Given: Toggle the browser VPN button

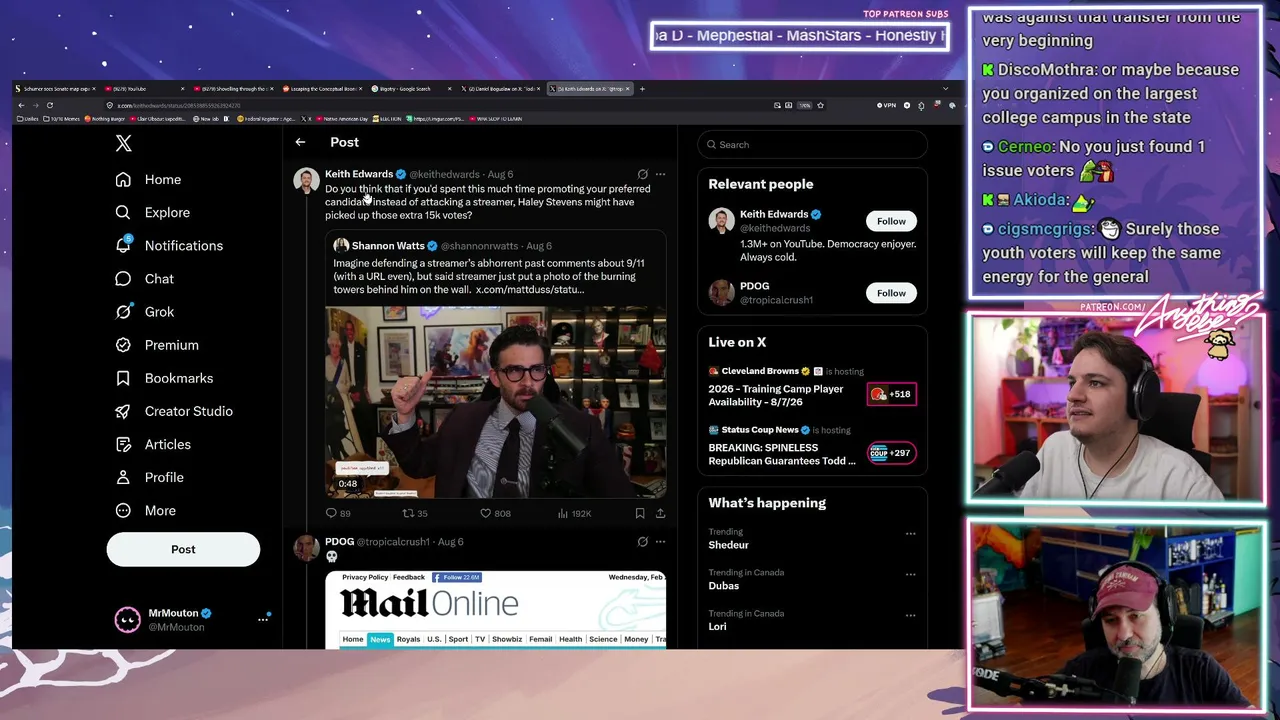Looking at the screenshot, I should (887, 105).
